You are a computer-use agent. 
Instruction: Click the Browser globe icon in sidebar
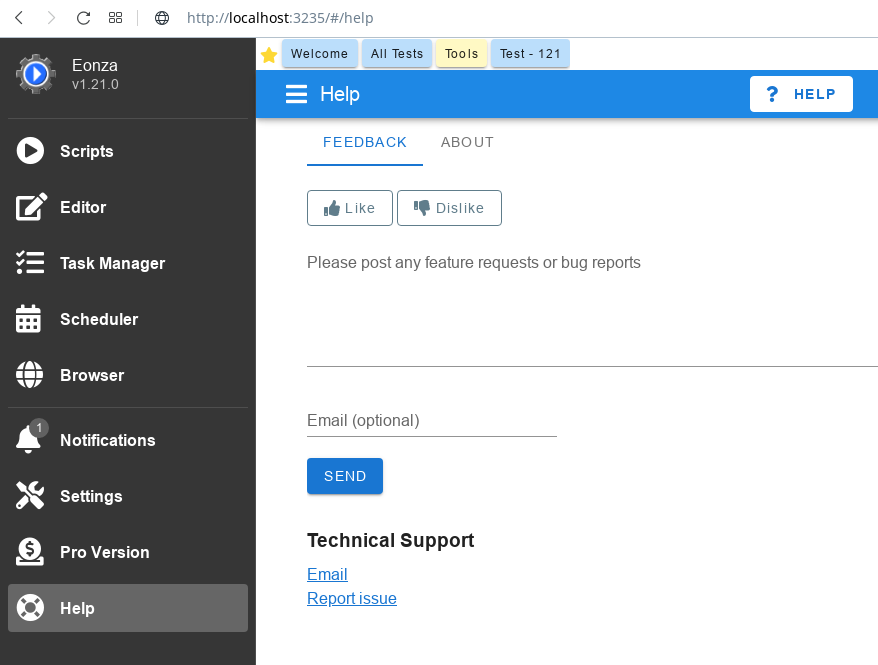point(30,374)
